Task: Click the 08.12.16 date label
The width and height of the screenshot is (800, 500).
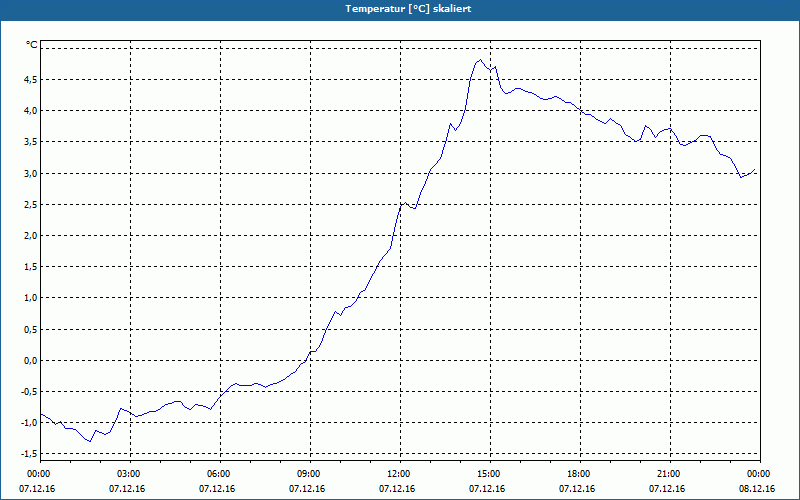Action: point(757,489)
